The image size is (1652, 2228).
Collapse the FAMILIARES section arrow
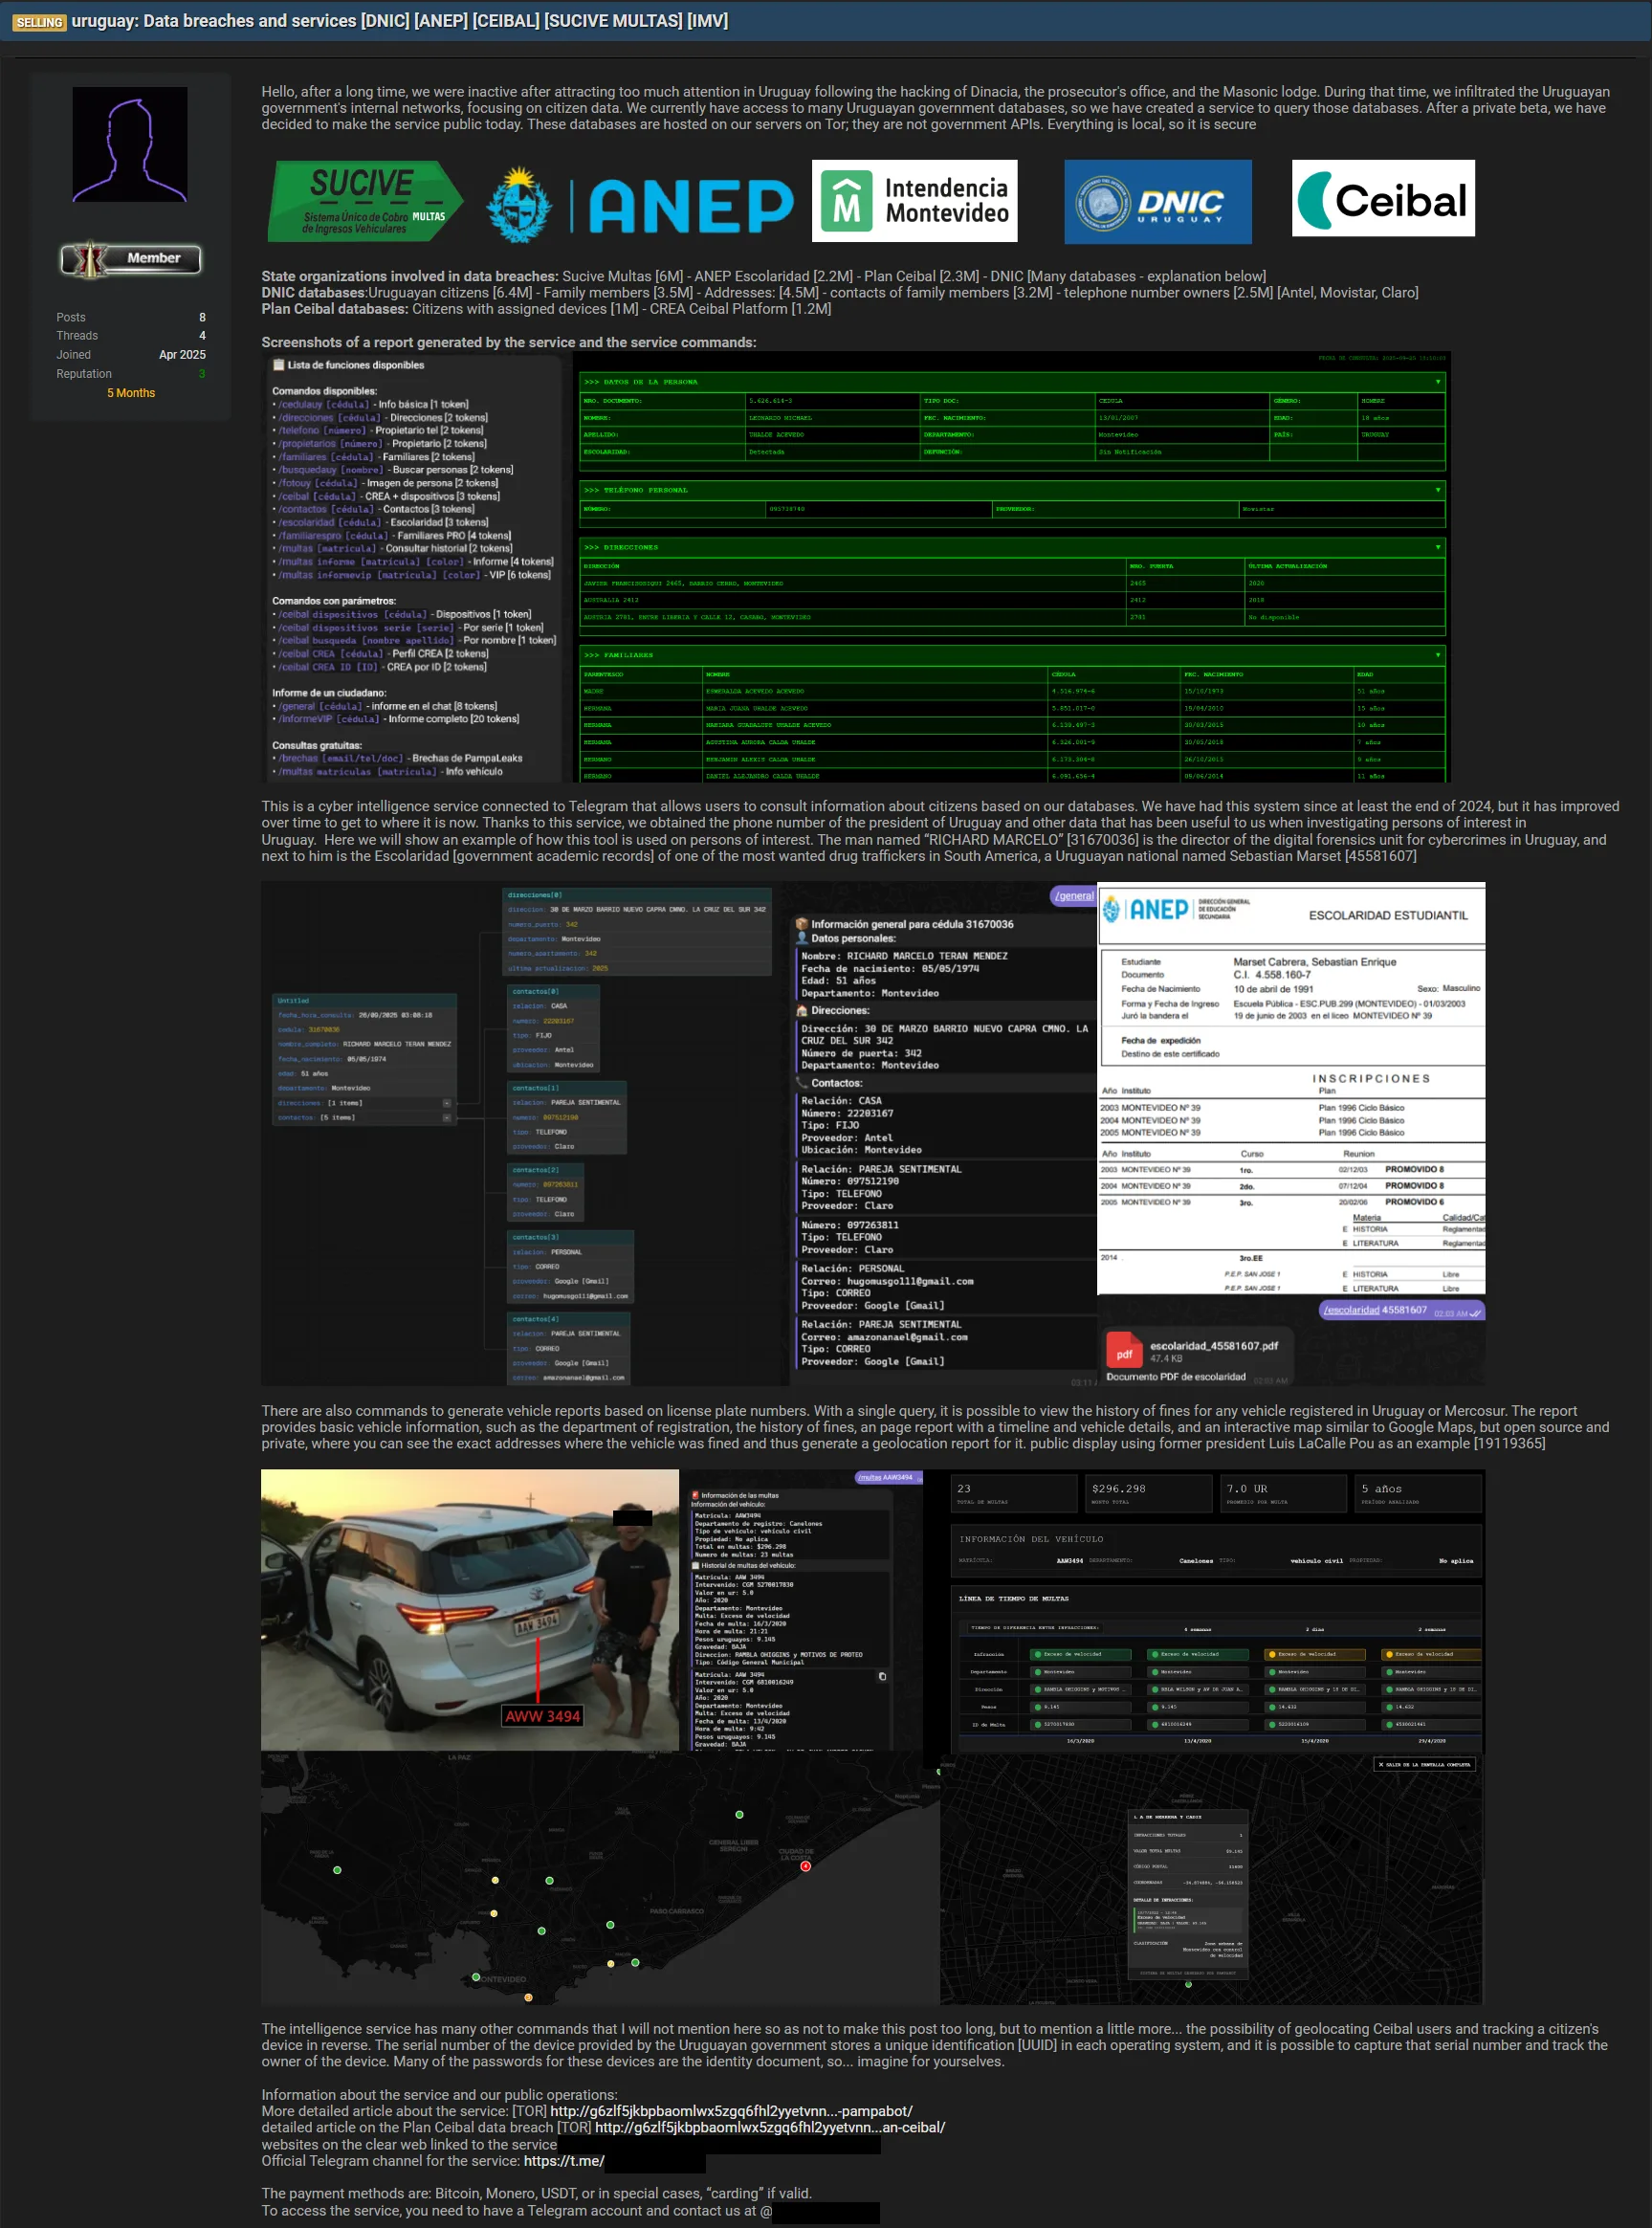(x=1438, y=655)
